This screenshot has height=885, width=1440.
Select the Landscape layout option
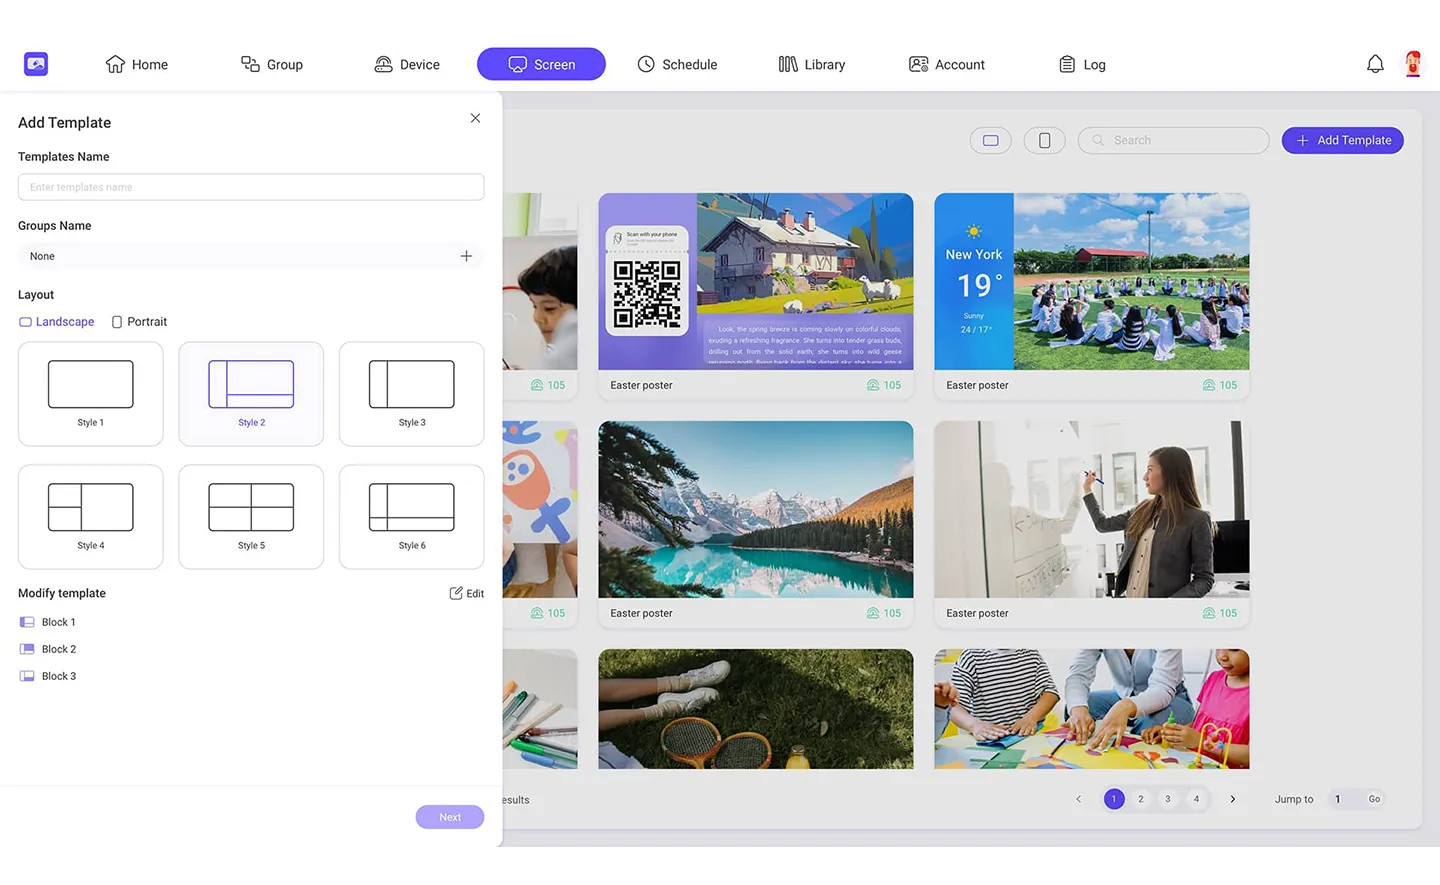[x=56, y=322]
